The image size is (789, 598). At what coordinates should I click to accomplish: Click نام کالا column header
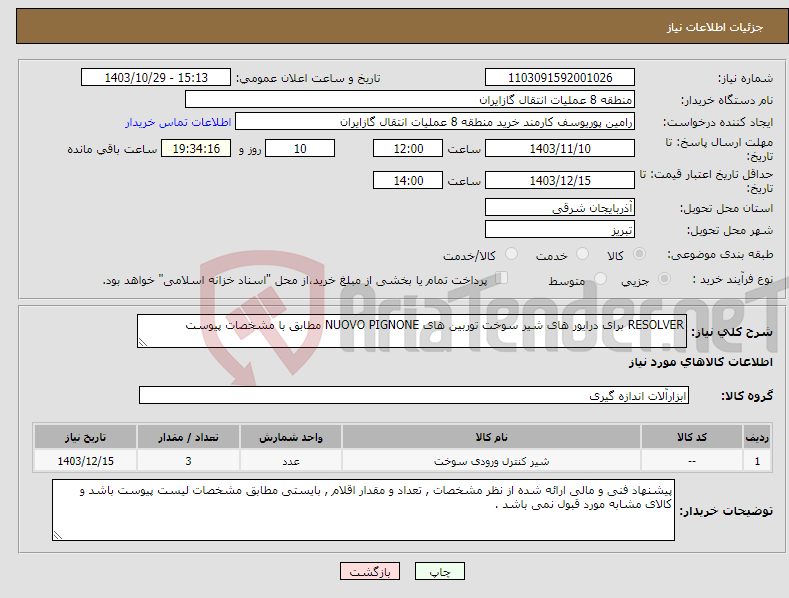pyautogui.click(x=491, y=437)
